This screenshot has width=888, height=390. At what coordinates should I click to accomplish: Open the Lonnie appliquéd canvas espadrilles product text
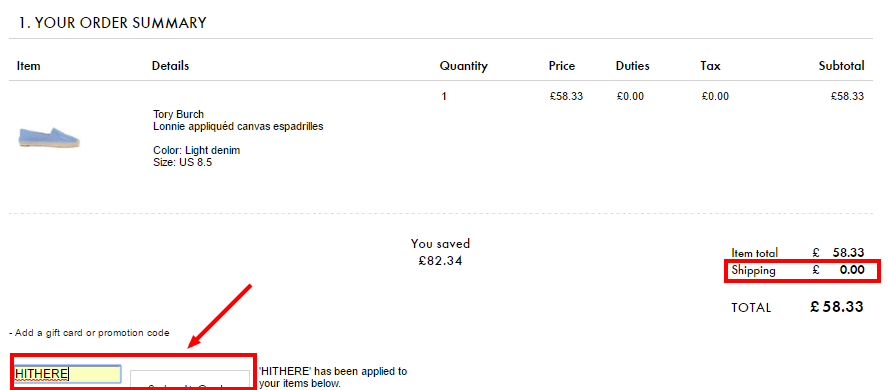238,127
